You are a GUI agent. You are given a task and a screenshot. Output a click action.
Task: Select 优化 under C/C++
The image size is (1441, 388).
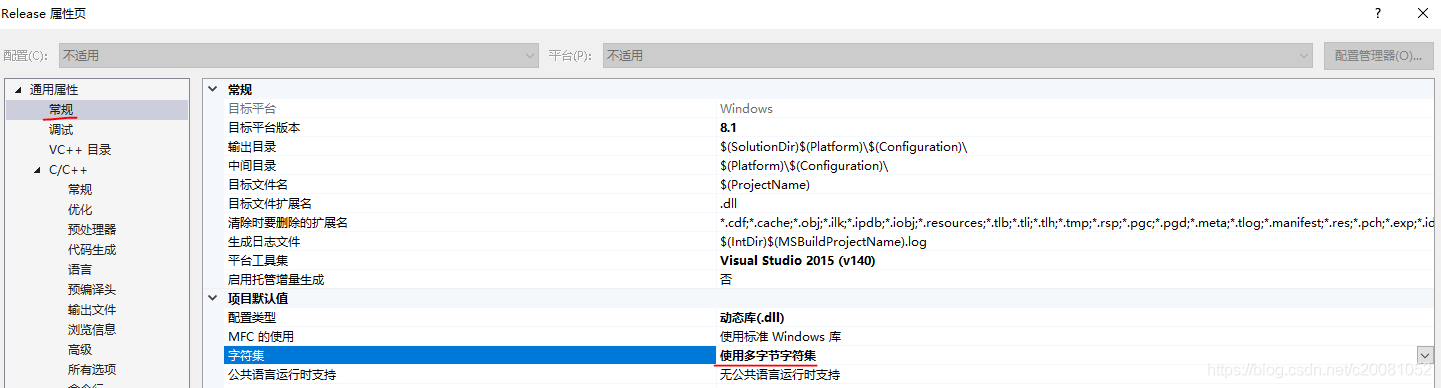tap(80, 209)
